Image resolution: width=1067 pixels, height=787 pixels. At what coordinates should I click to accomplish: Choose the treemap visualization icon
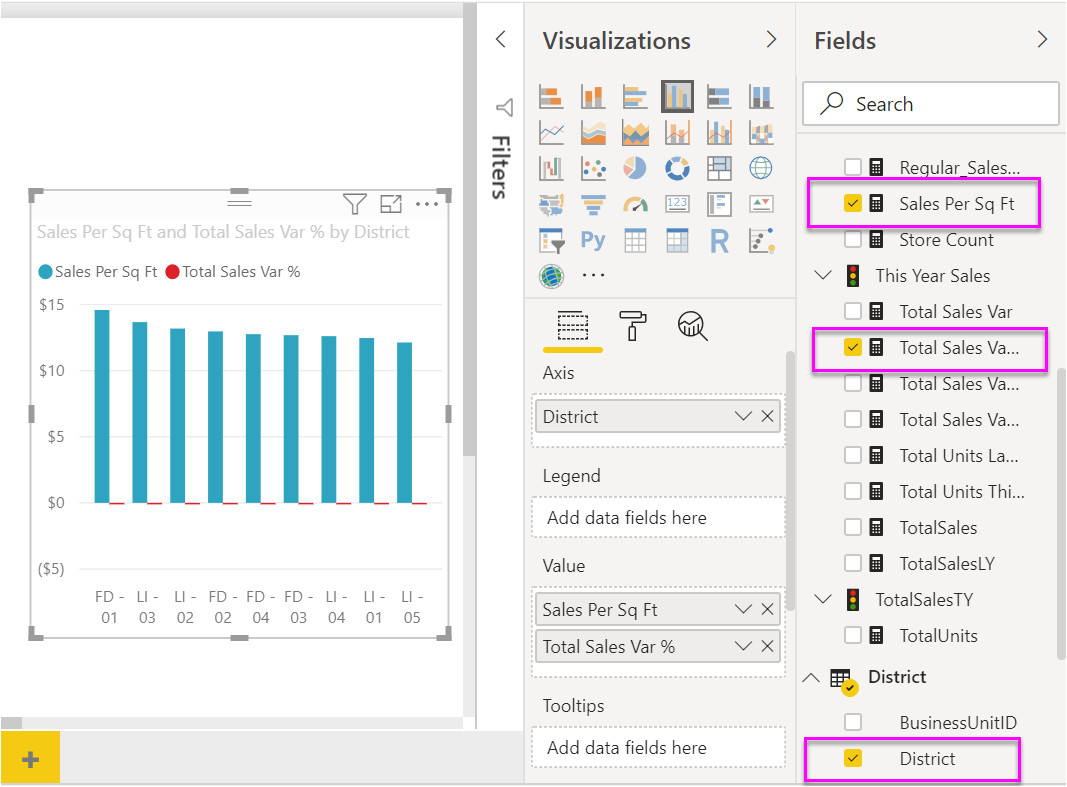pos(718,168)
